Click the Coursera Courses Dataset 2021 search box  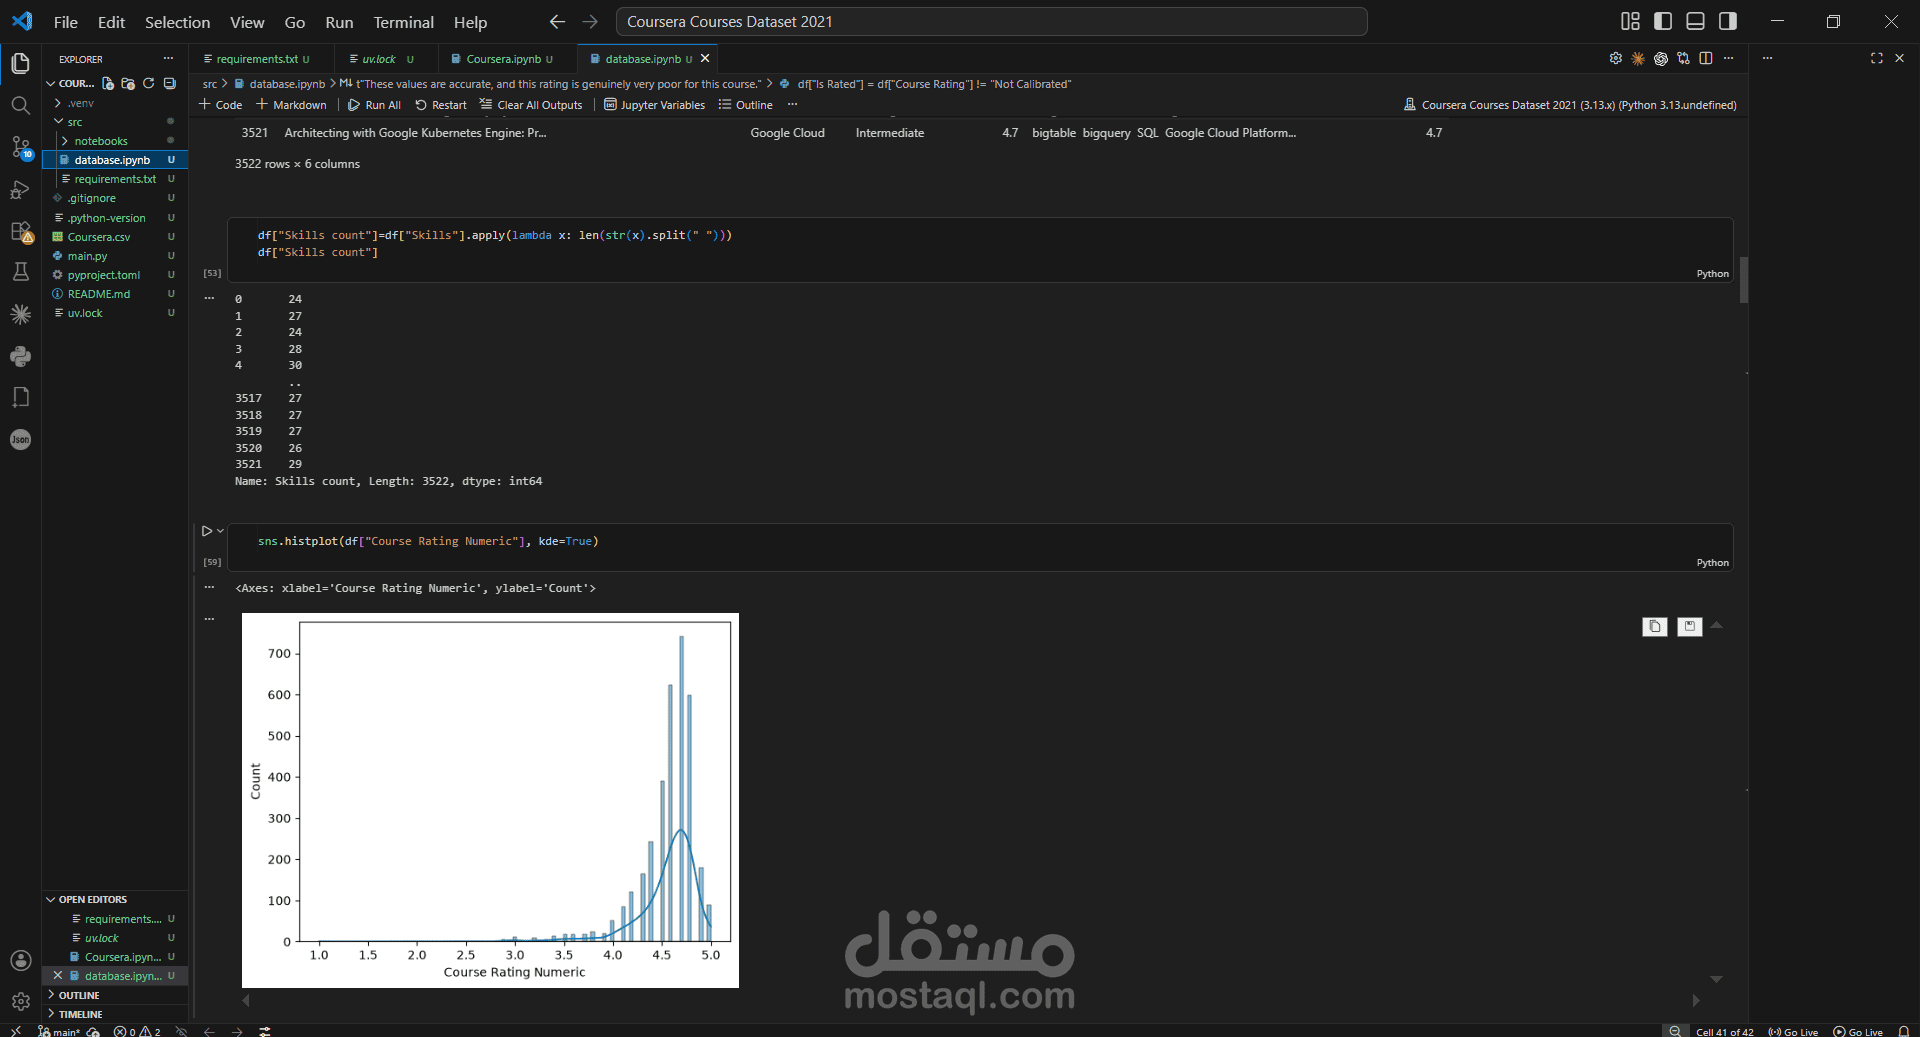991,21
